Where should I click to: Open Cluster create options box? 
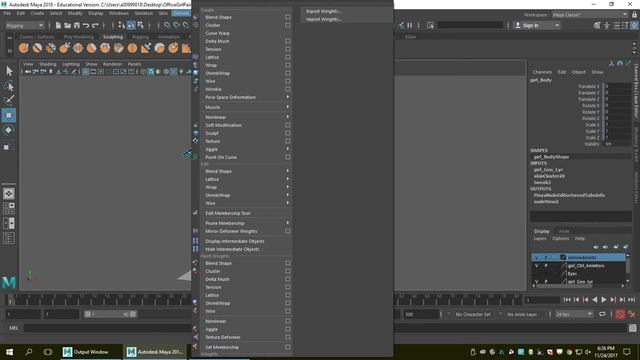coord(288,25)
